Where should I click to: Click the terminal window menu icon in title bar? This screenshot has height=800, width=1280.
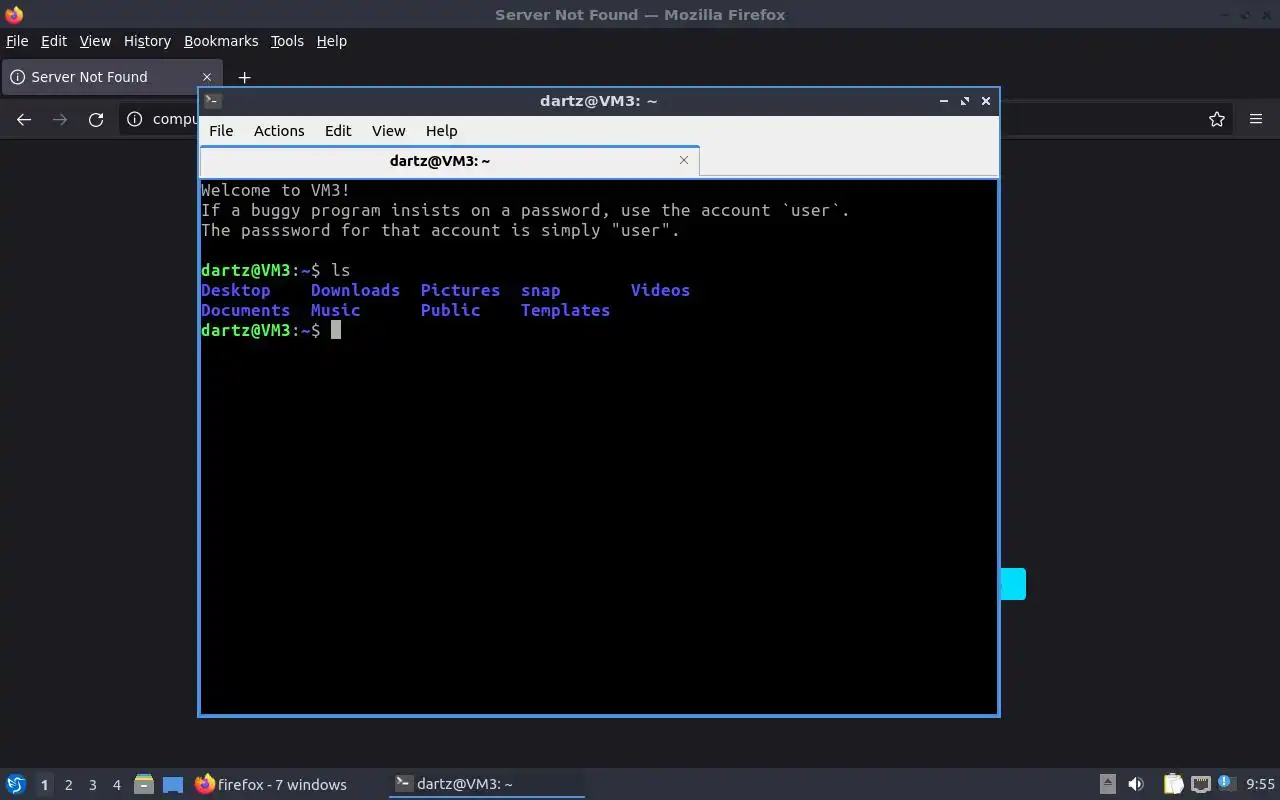tap(212, 101)
